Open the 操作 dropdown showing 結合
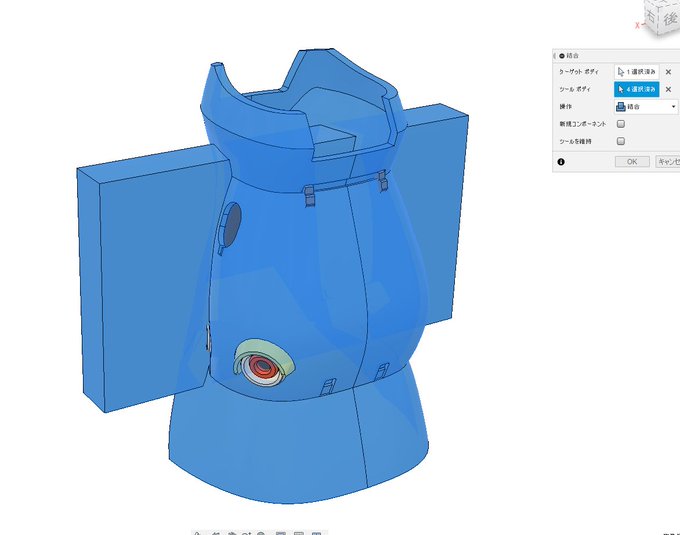 646,107
